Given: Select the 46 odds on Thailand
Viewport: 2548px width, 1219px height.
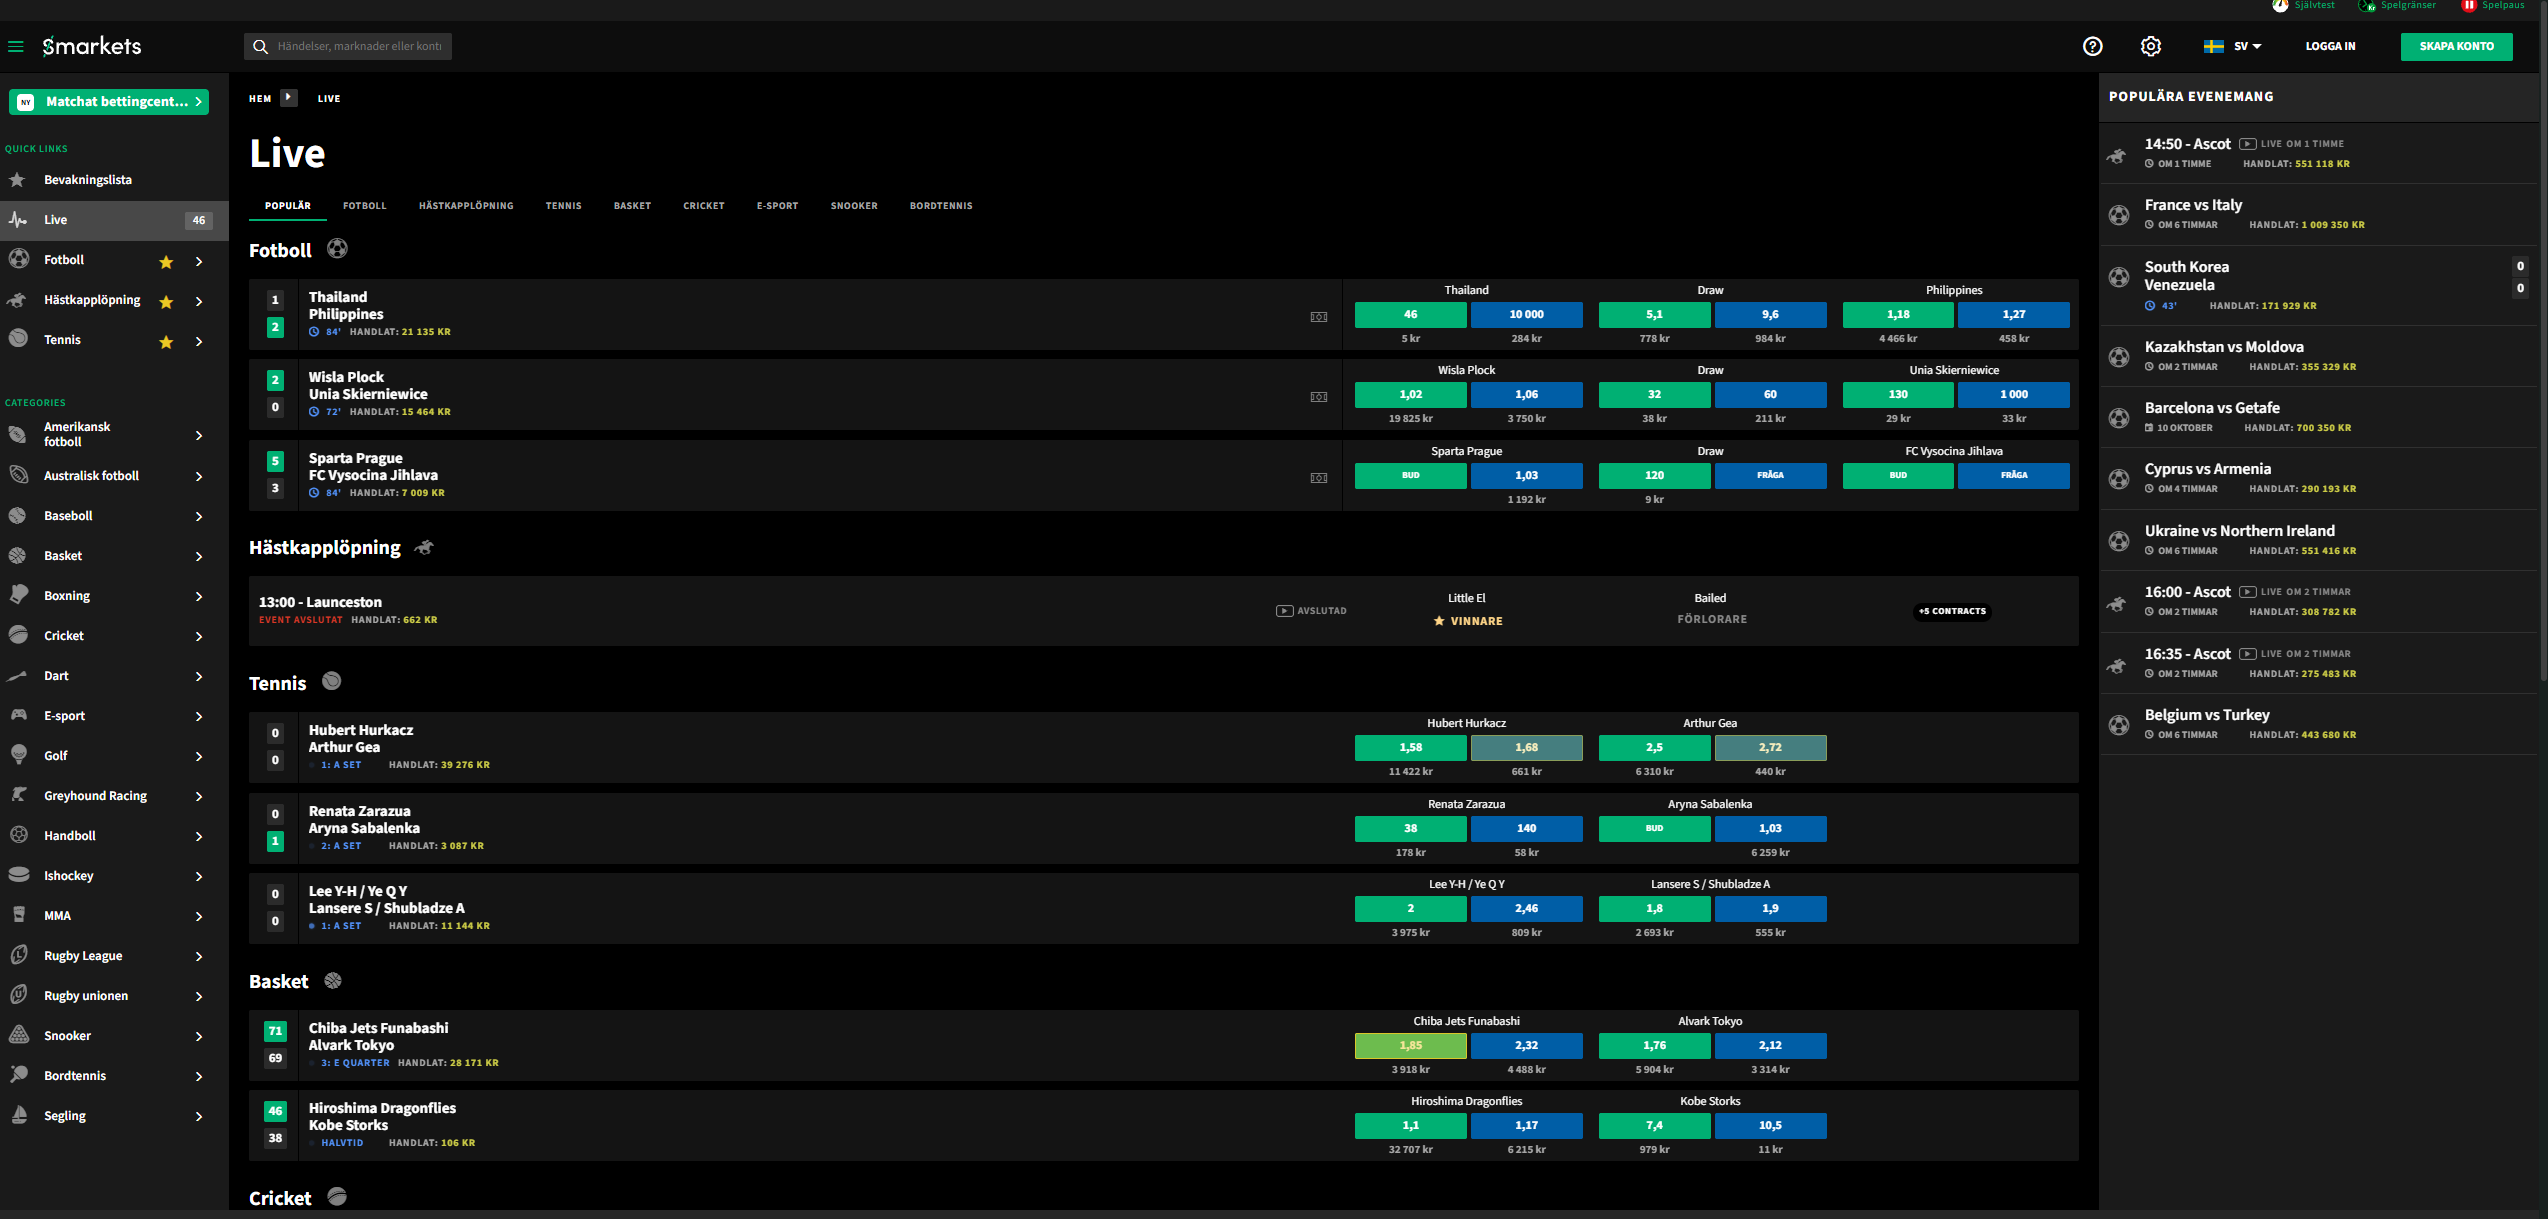Looking at the screenshot, I should click(x=1410, y=314).
